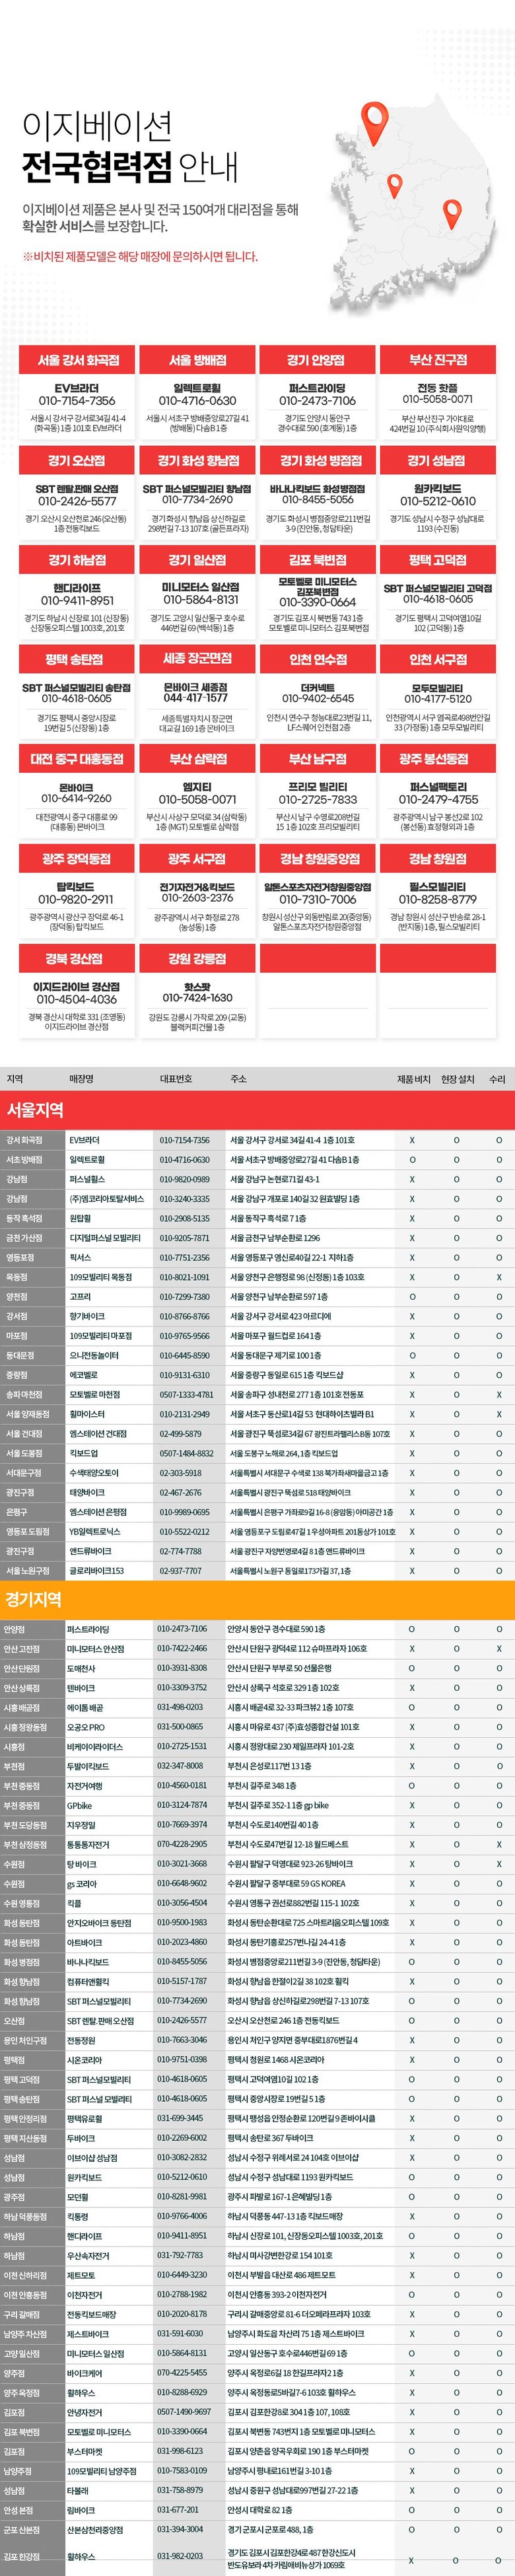
Task: Open the 부산 진구점 store card header
Action: pos(437,360)
